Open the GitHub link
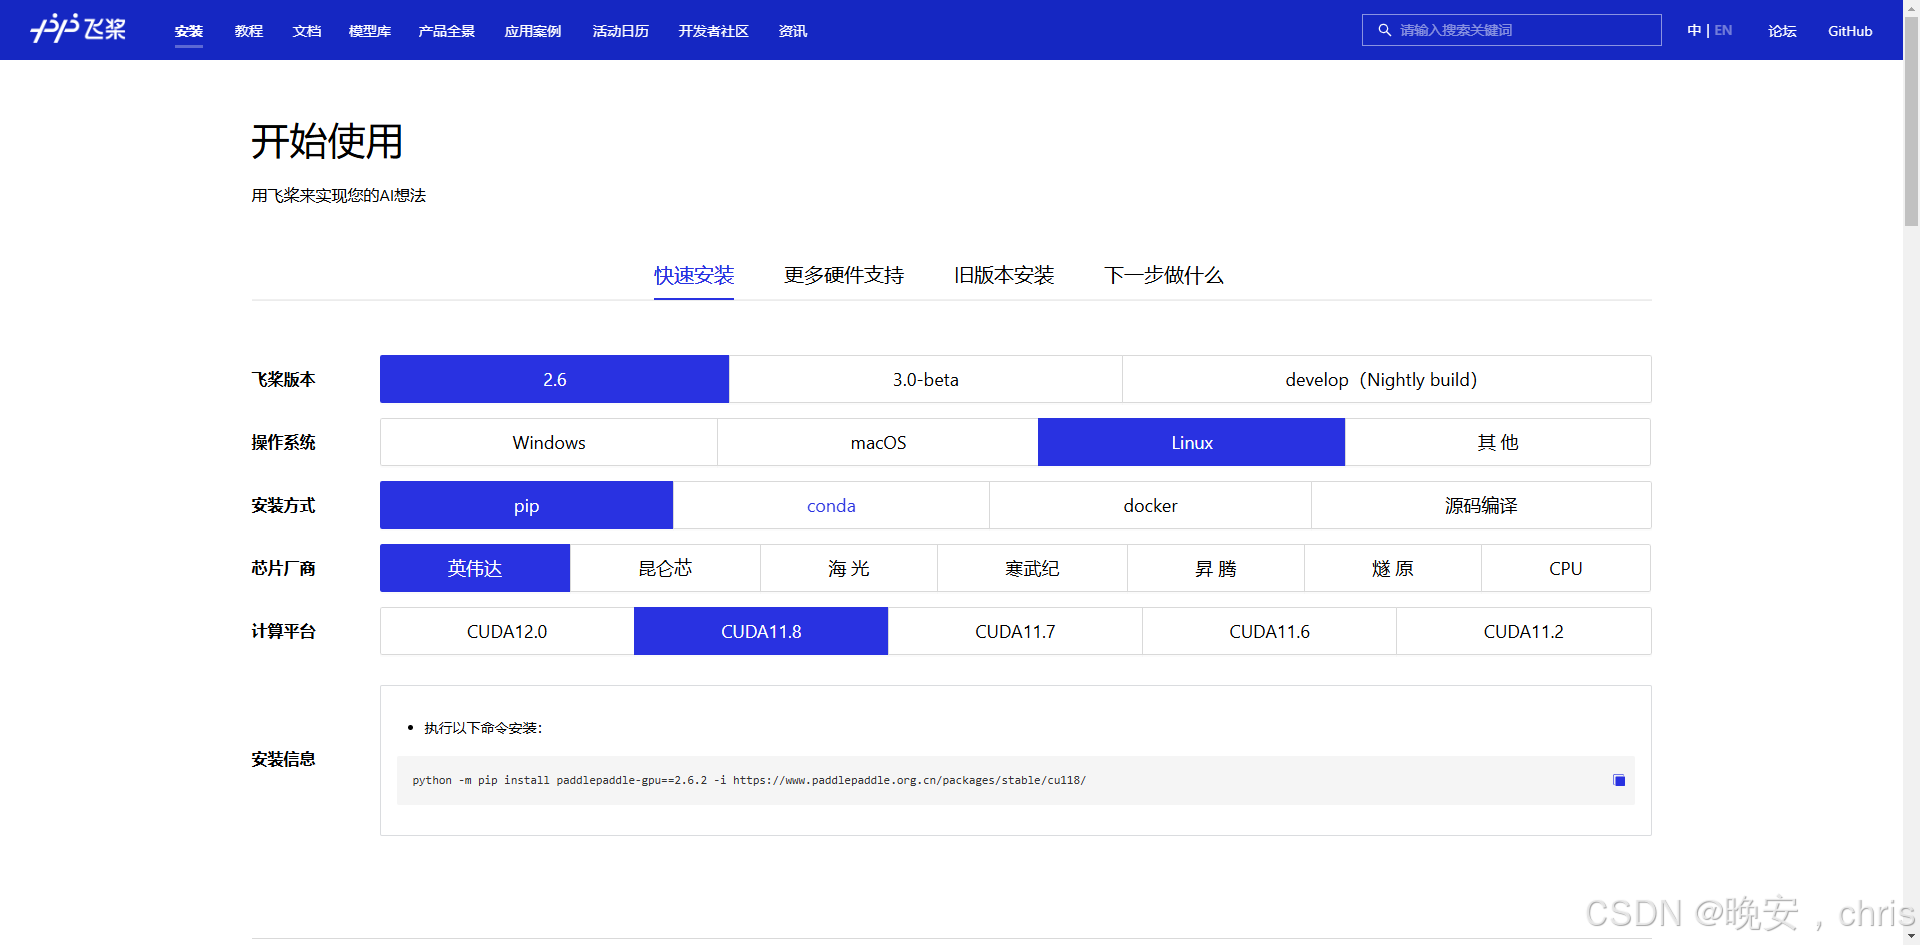 click(x=1849, y=30)
